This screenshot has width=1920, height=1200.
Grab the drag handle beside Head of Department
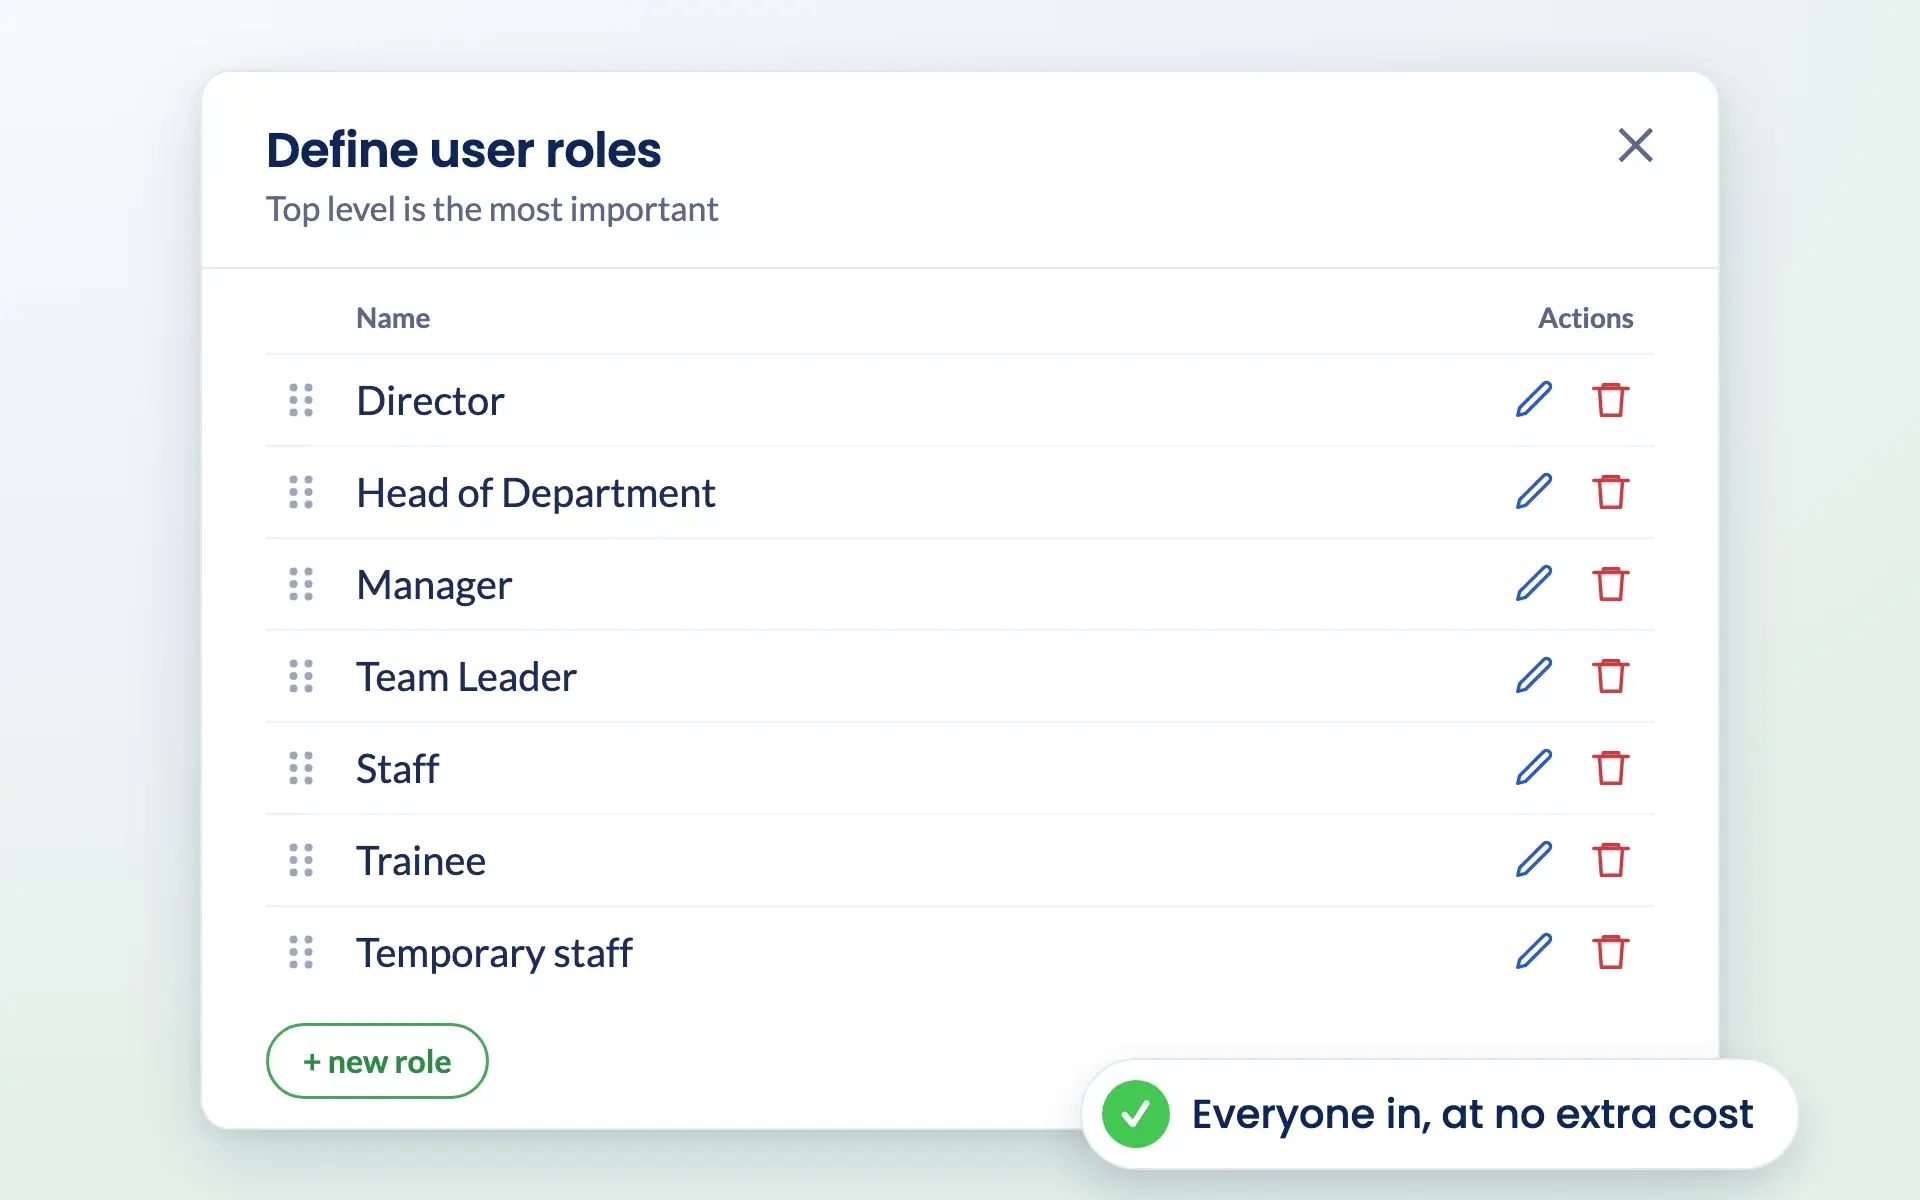tap(301, 492)
